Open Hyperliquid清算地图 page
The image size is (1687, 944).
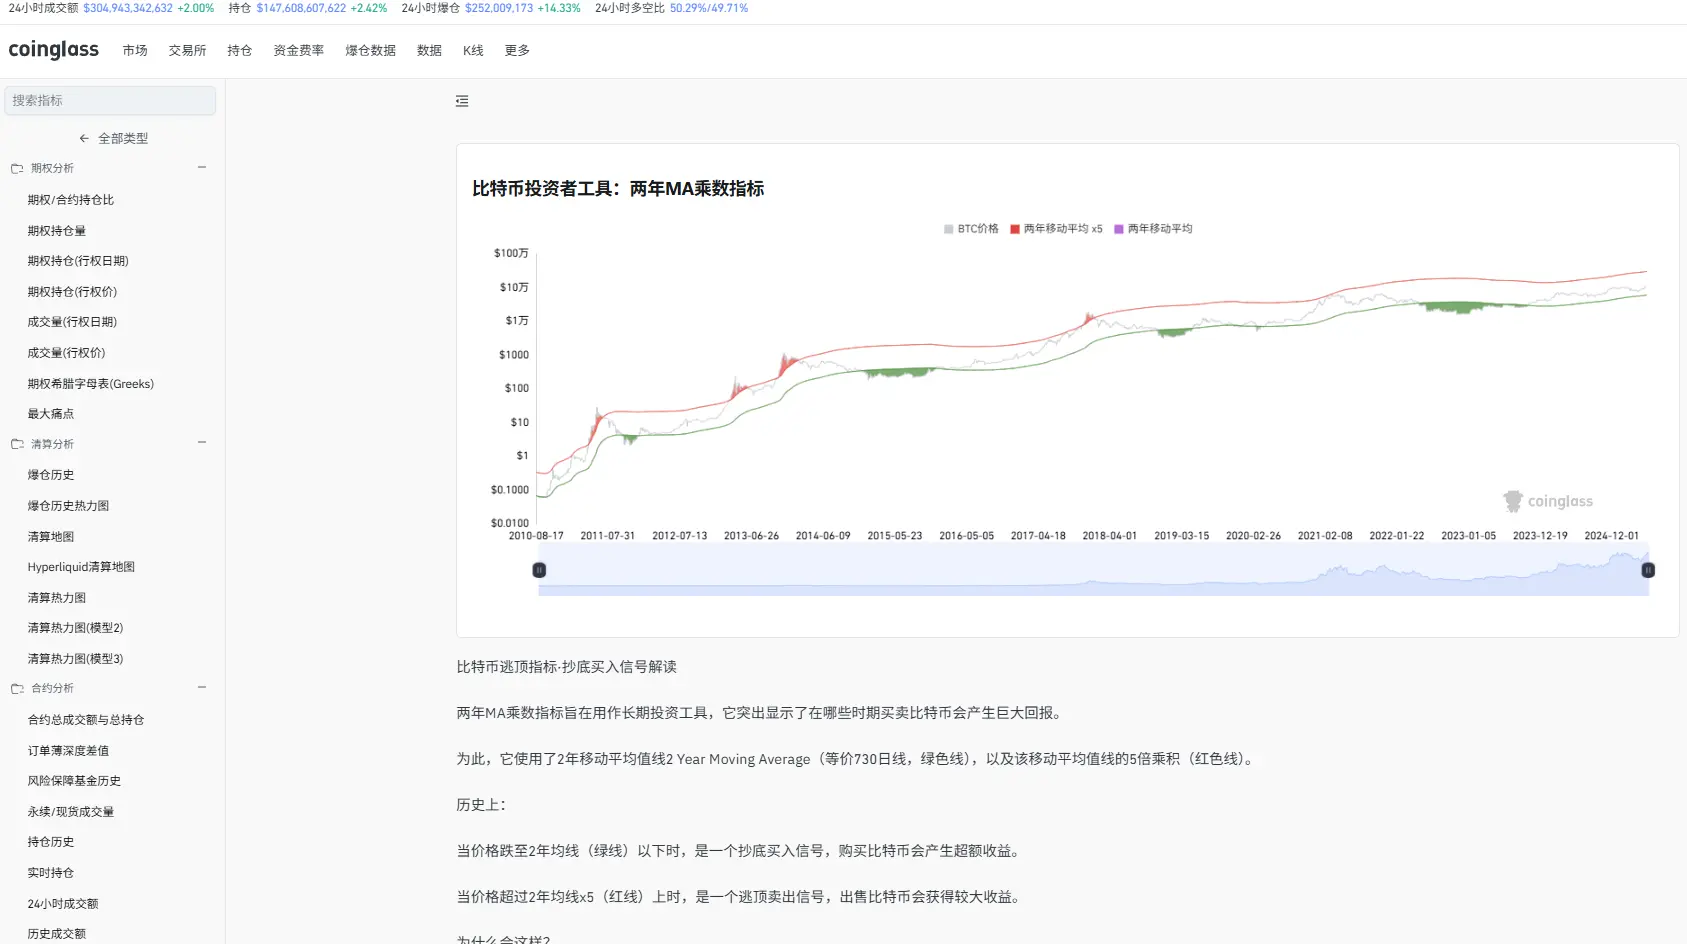pyautogui.click(x=81, y=567)
